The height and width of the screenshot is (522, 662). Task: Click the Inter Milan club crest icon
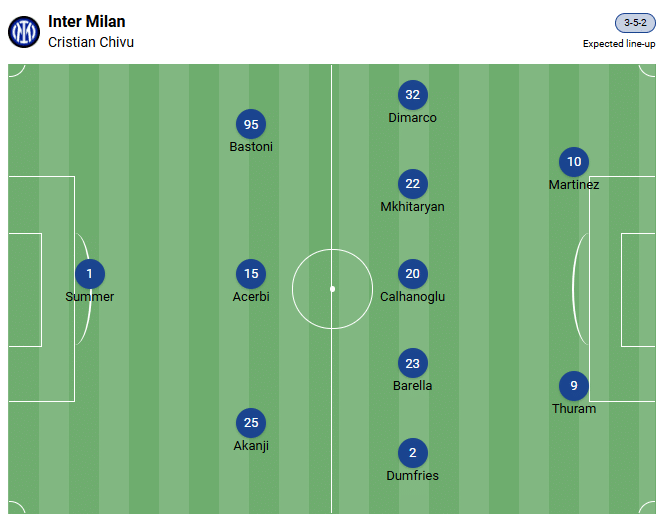pos(24,32)
